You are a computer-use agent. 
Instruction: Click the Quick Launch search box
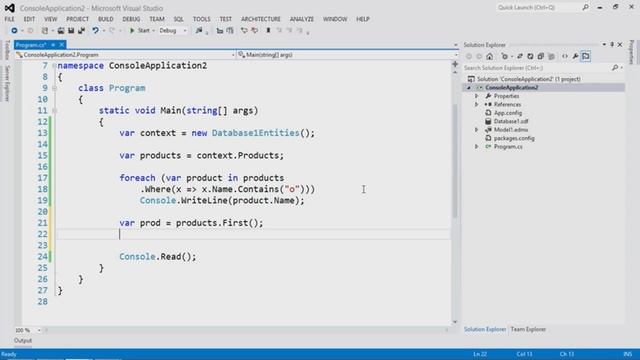click(538, 8)
